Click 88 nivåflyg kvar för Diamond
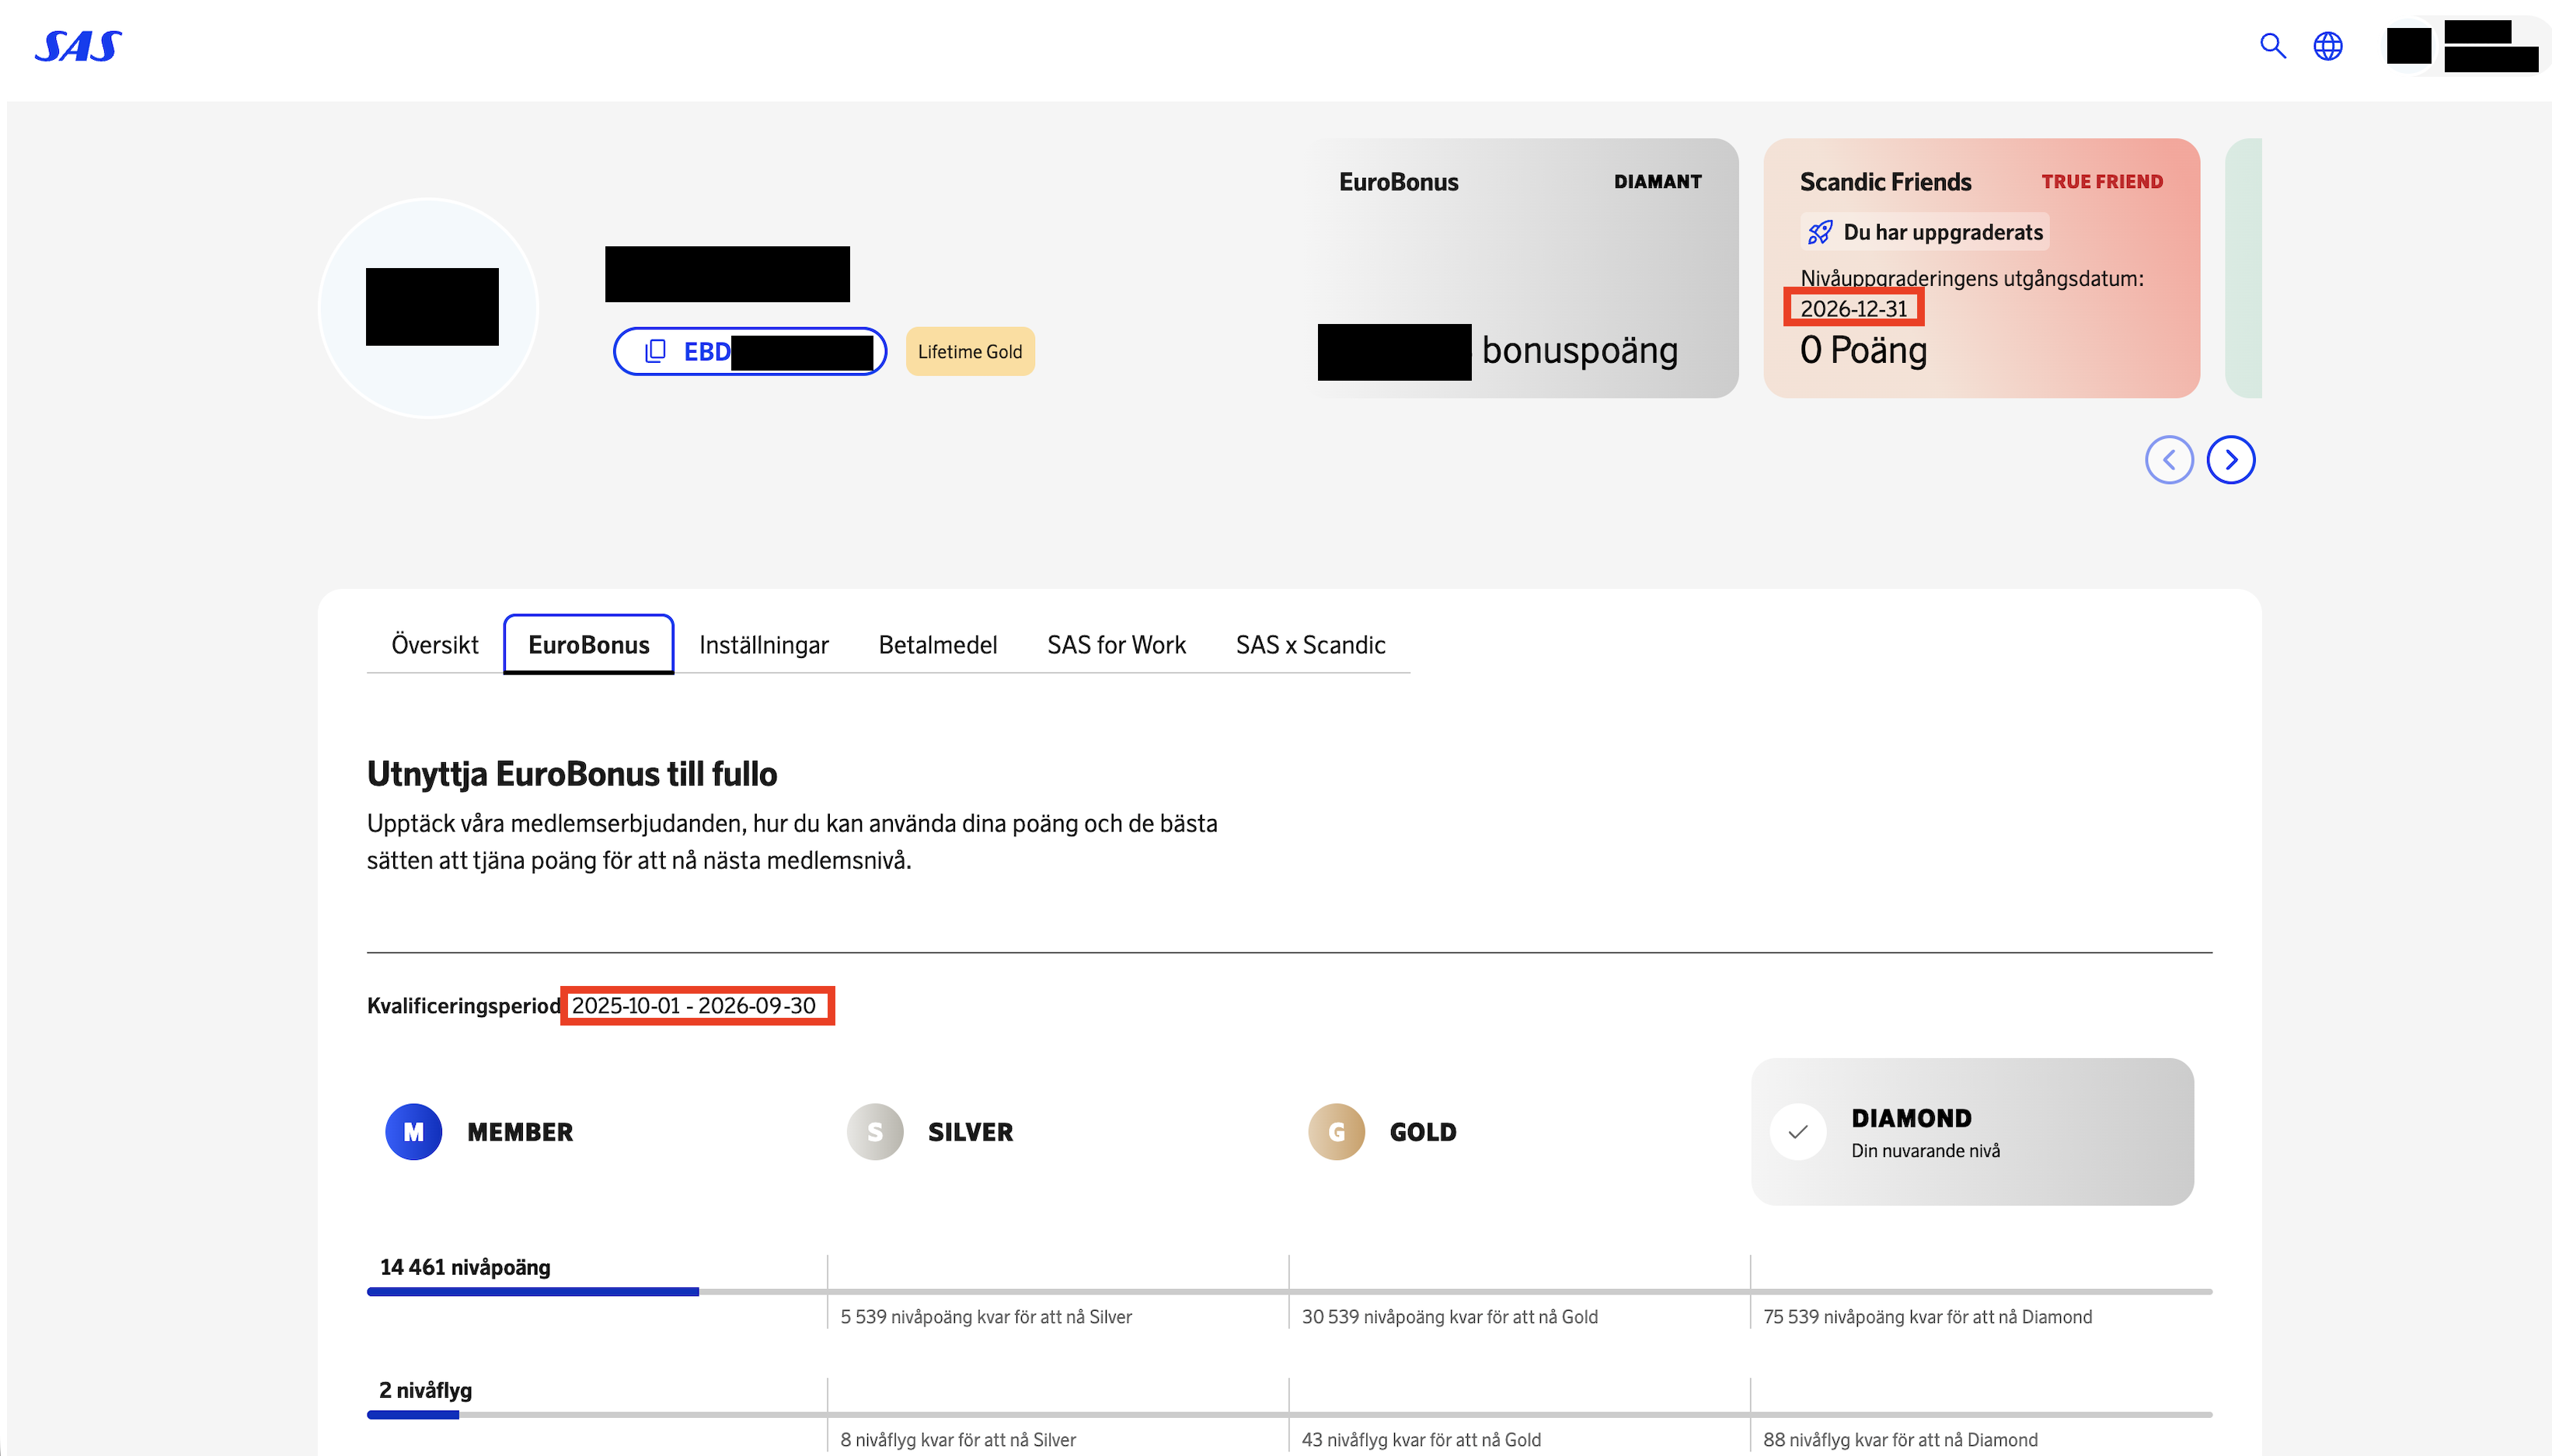 click(x=1900, y=1440)
